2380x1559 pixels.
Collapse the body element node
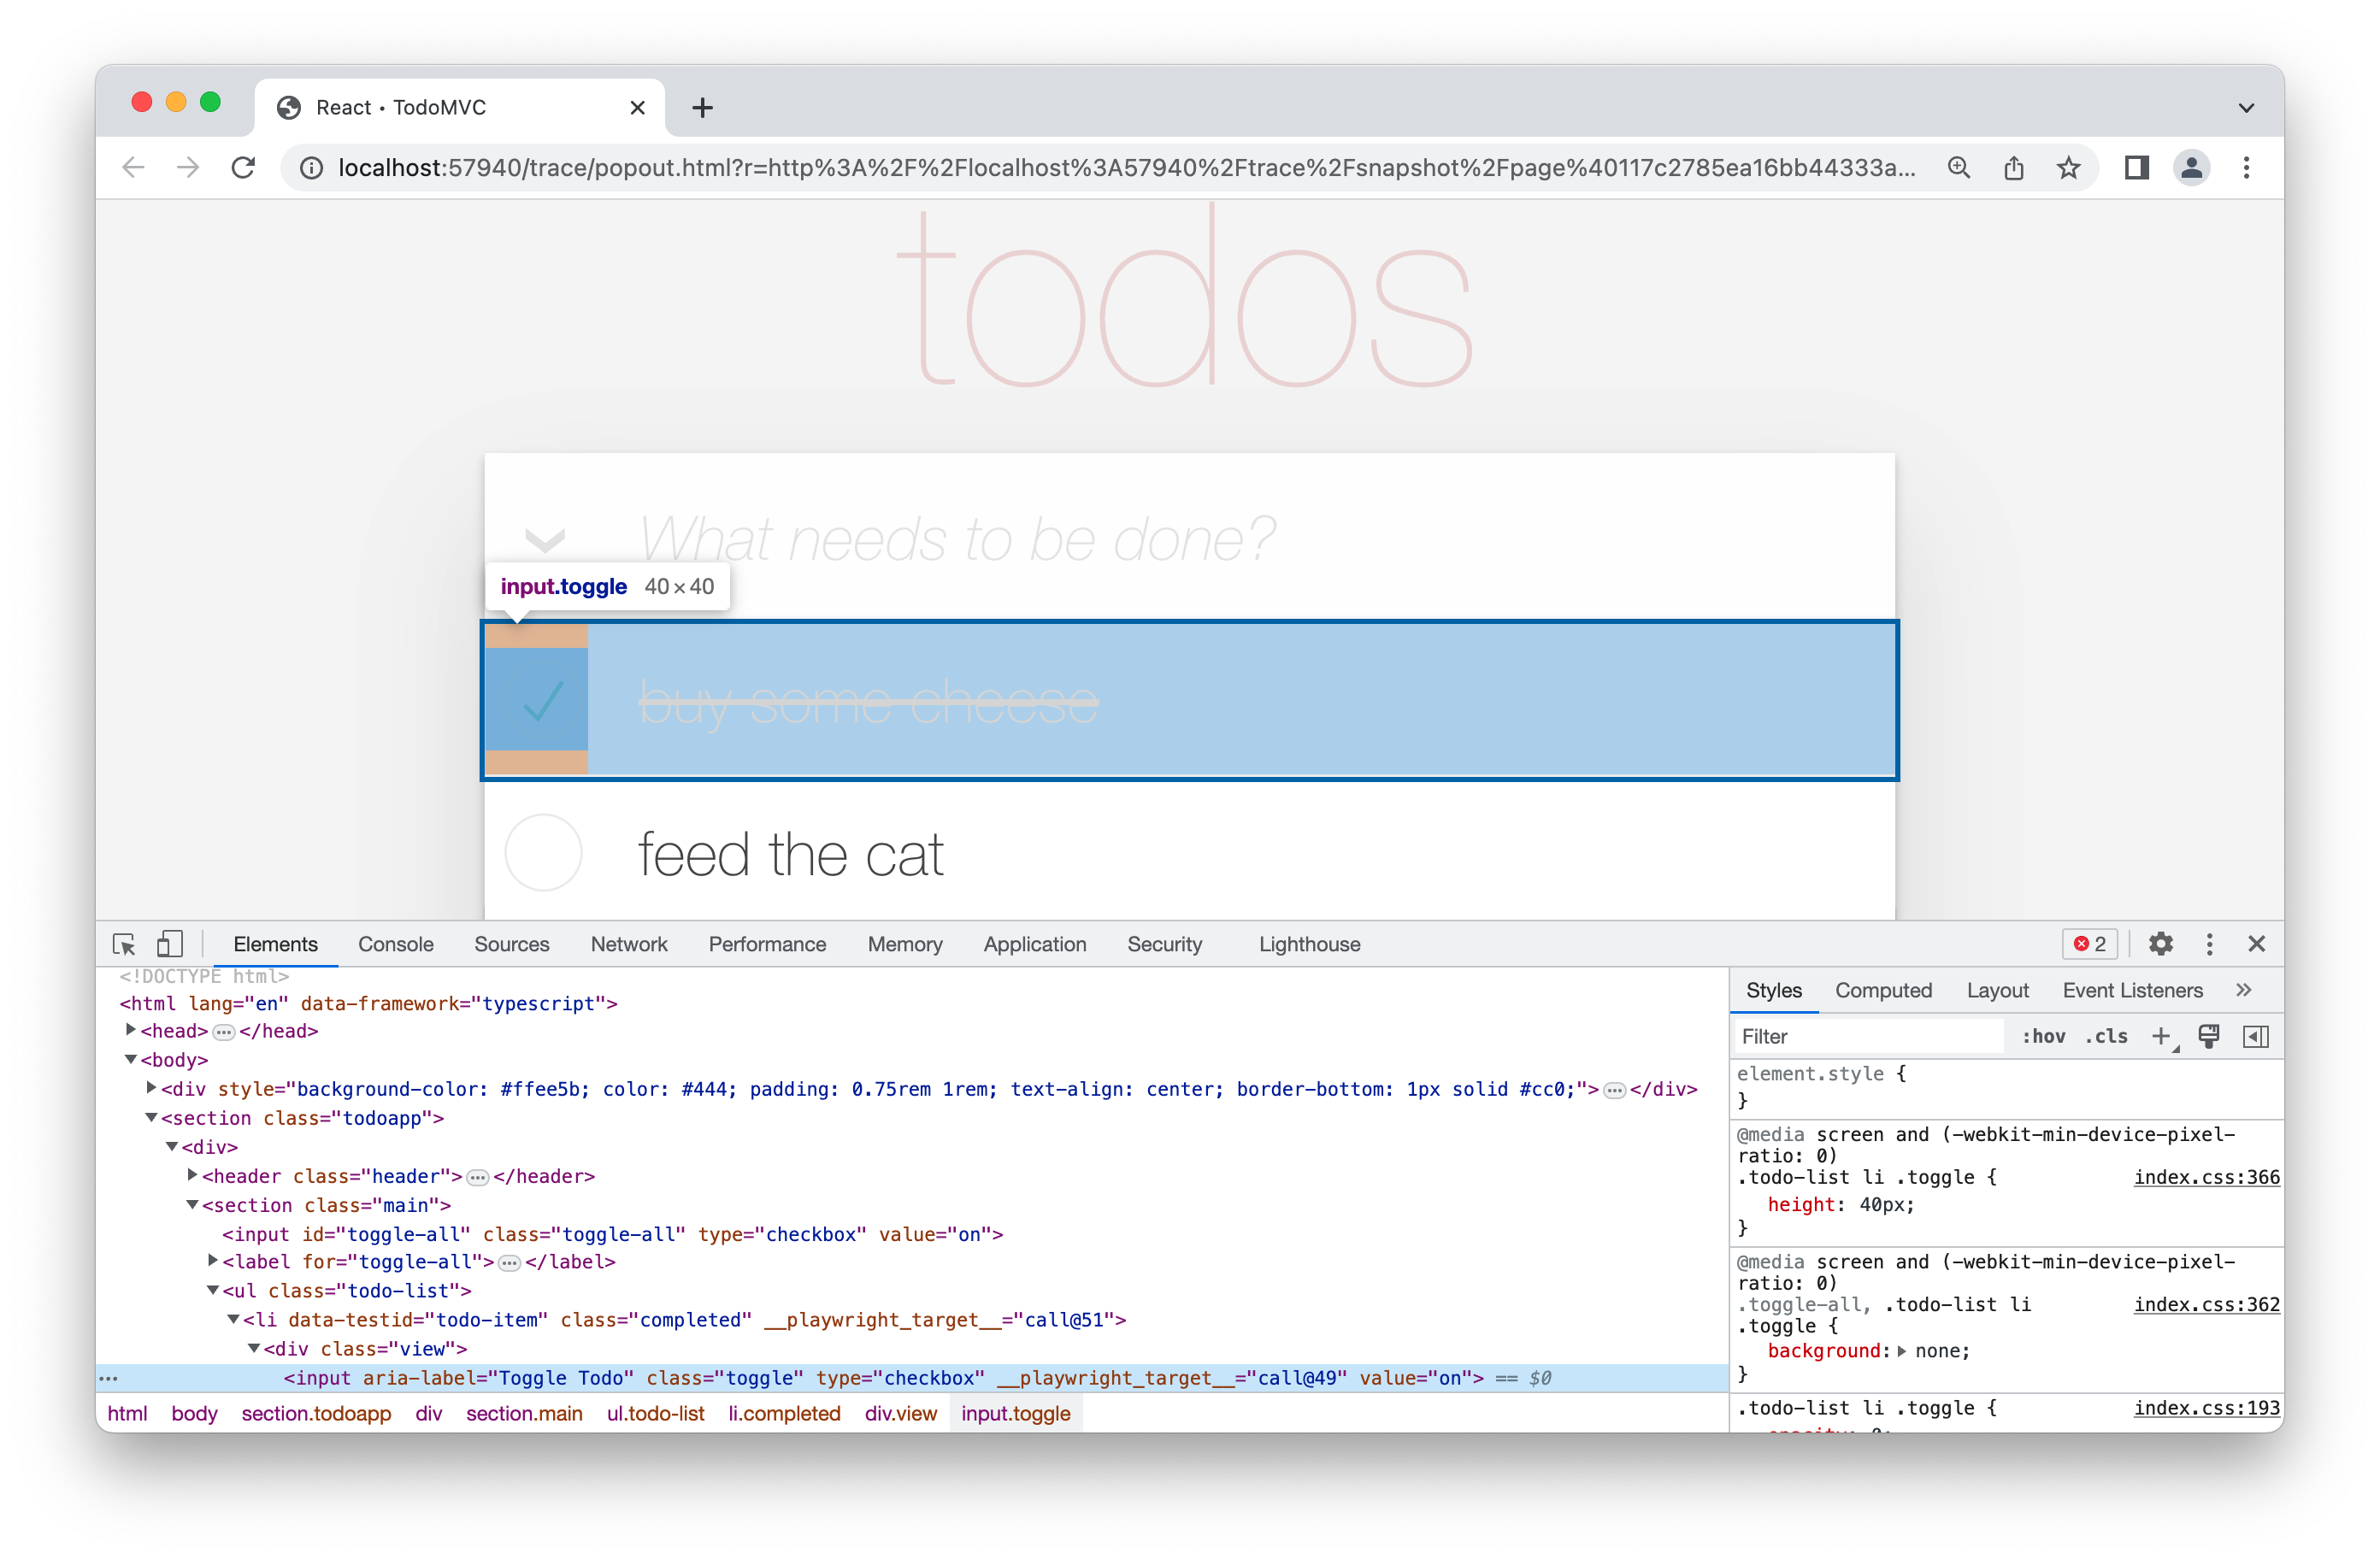(130, 1059)
